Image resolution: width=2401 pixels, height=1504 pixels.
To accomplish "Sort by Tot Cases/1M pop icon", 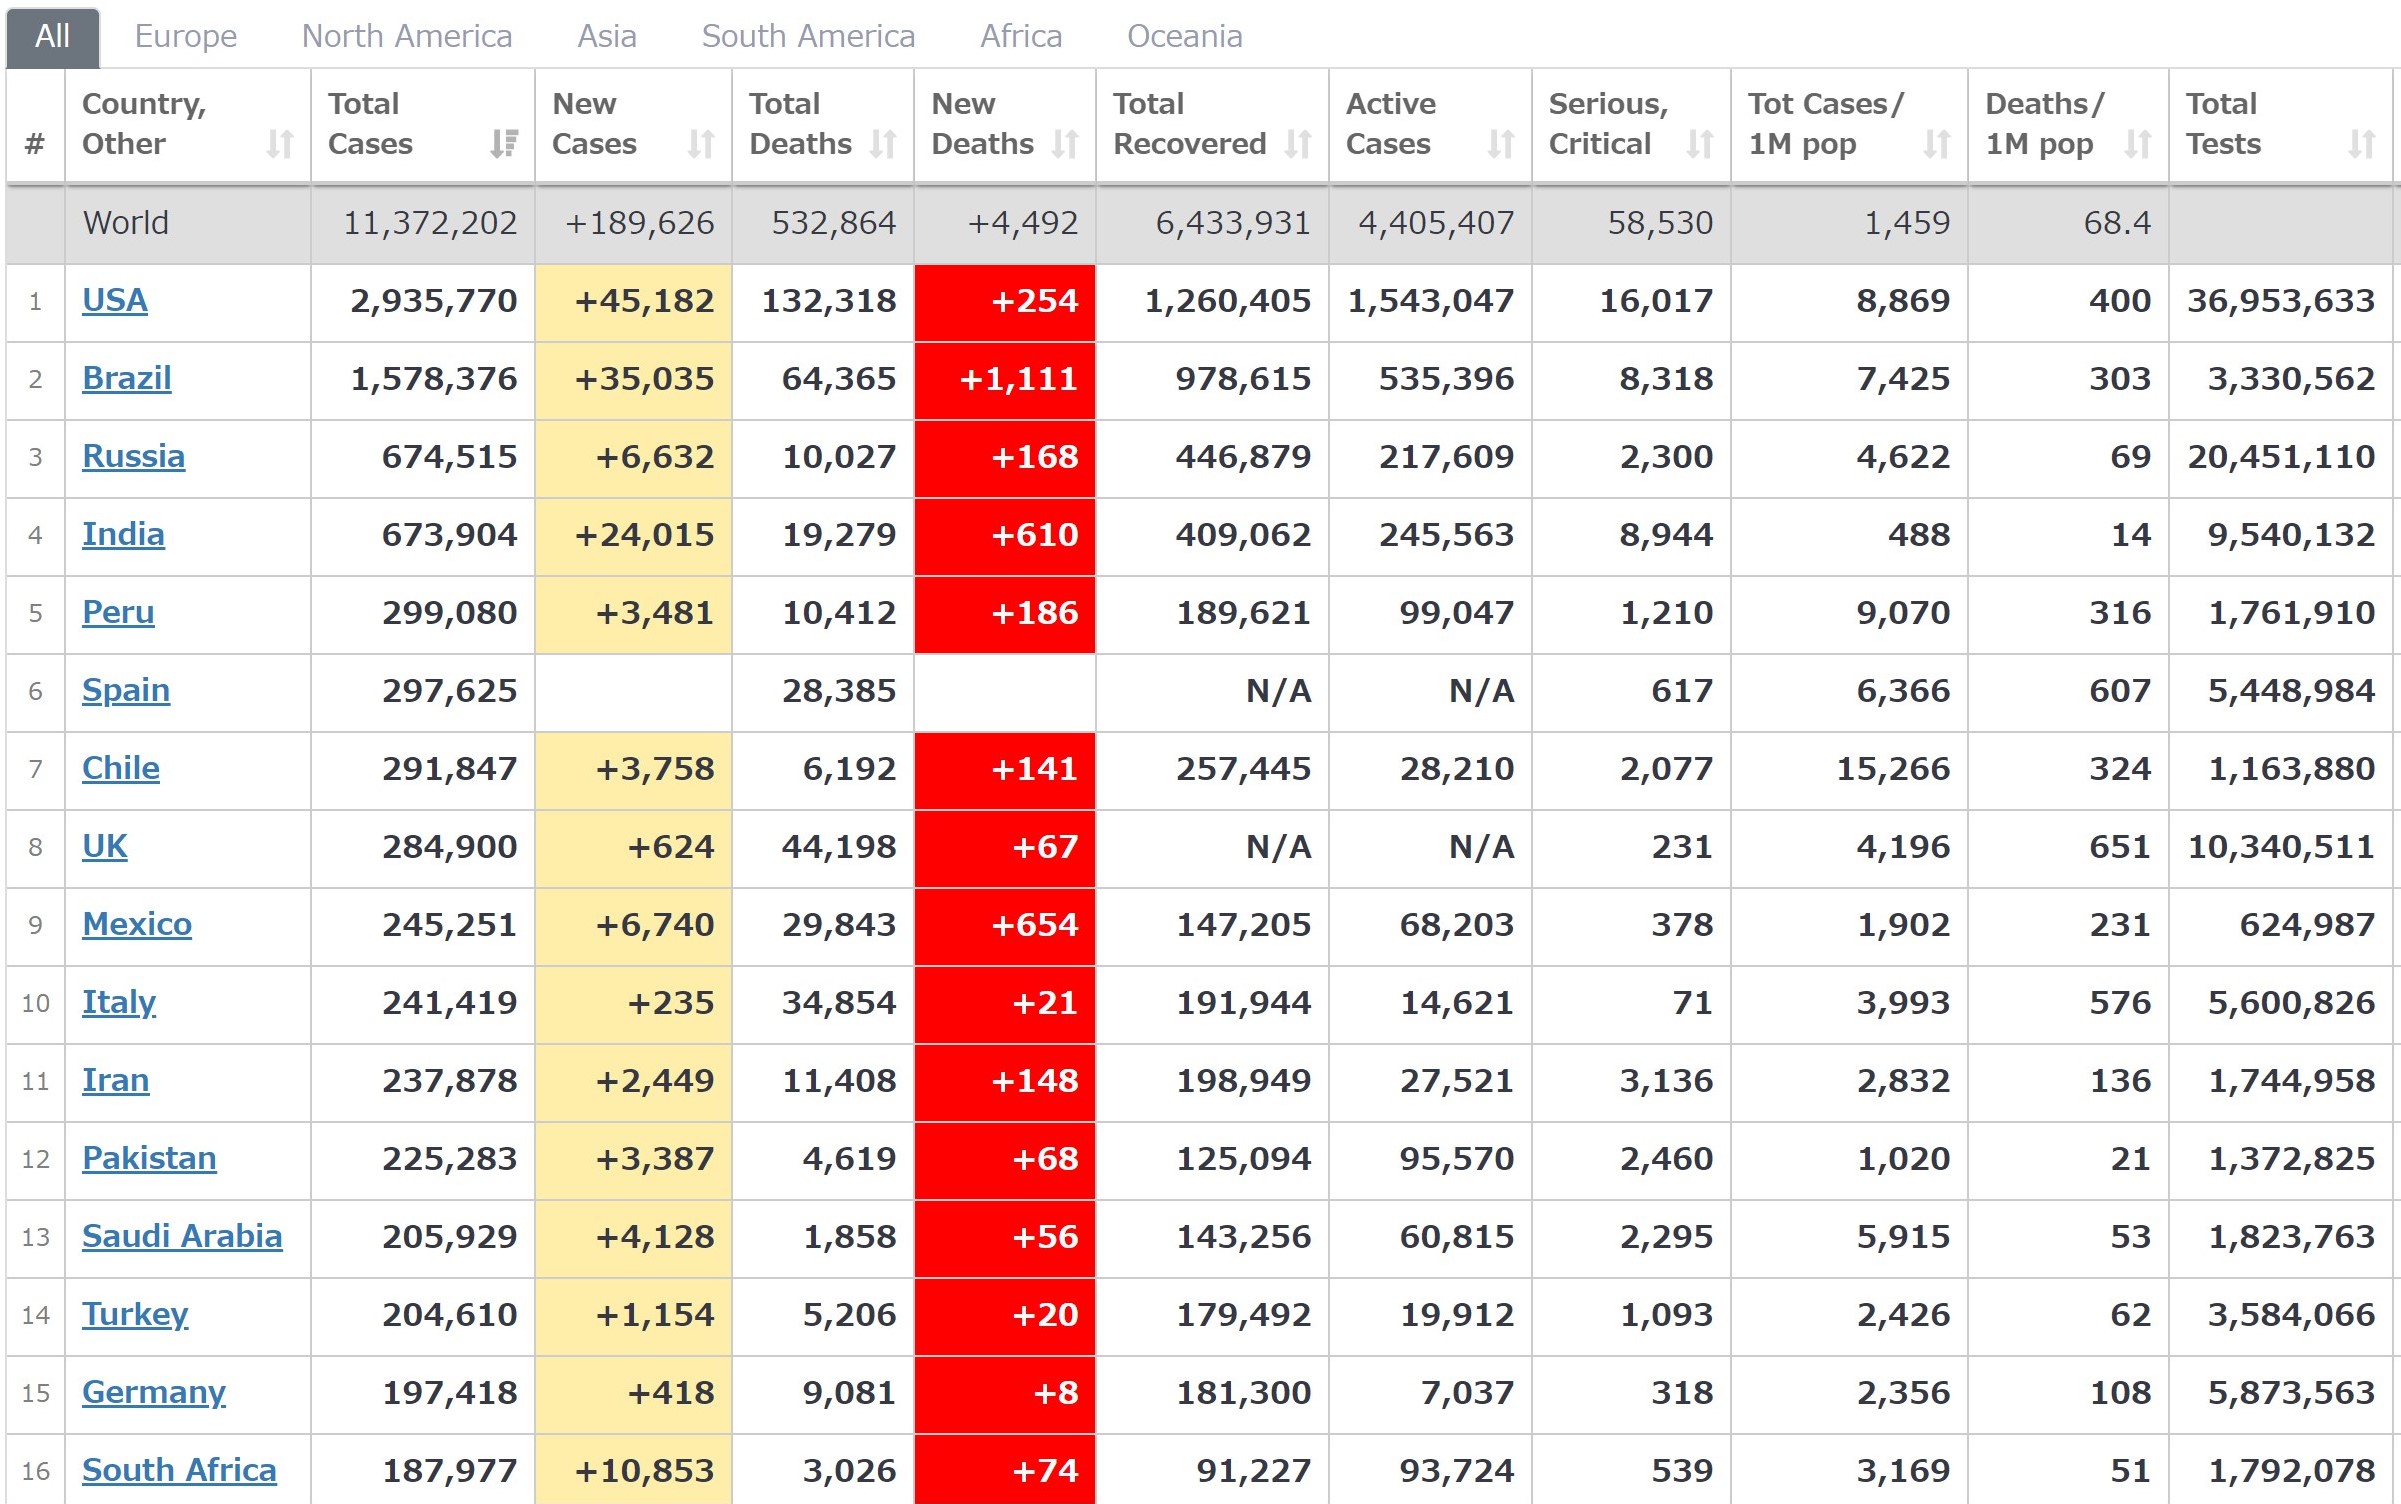I will (1937, 144).
